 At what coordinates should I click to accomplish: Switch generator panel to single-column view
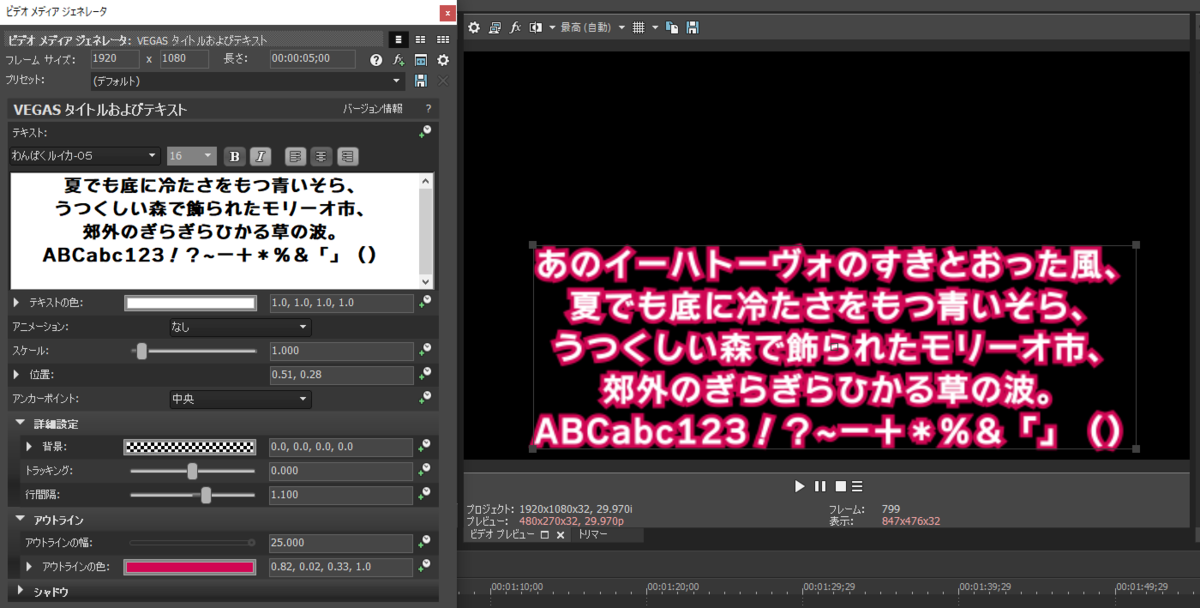pyautogui.click(x=398, y=39)
